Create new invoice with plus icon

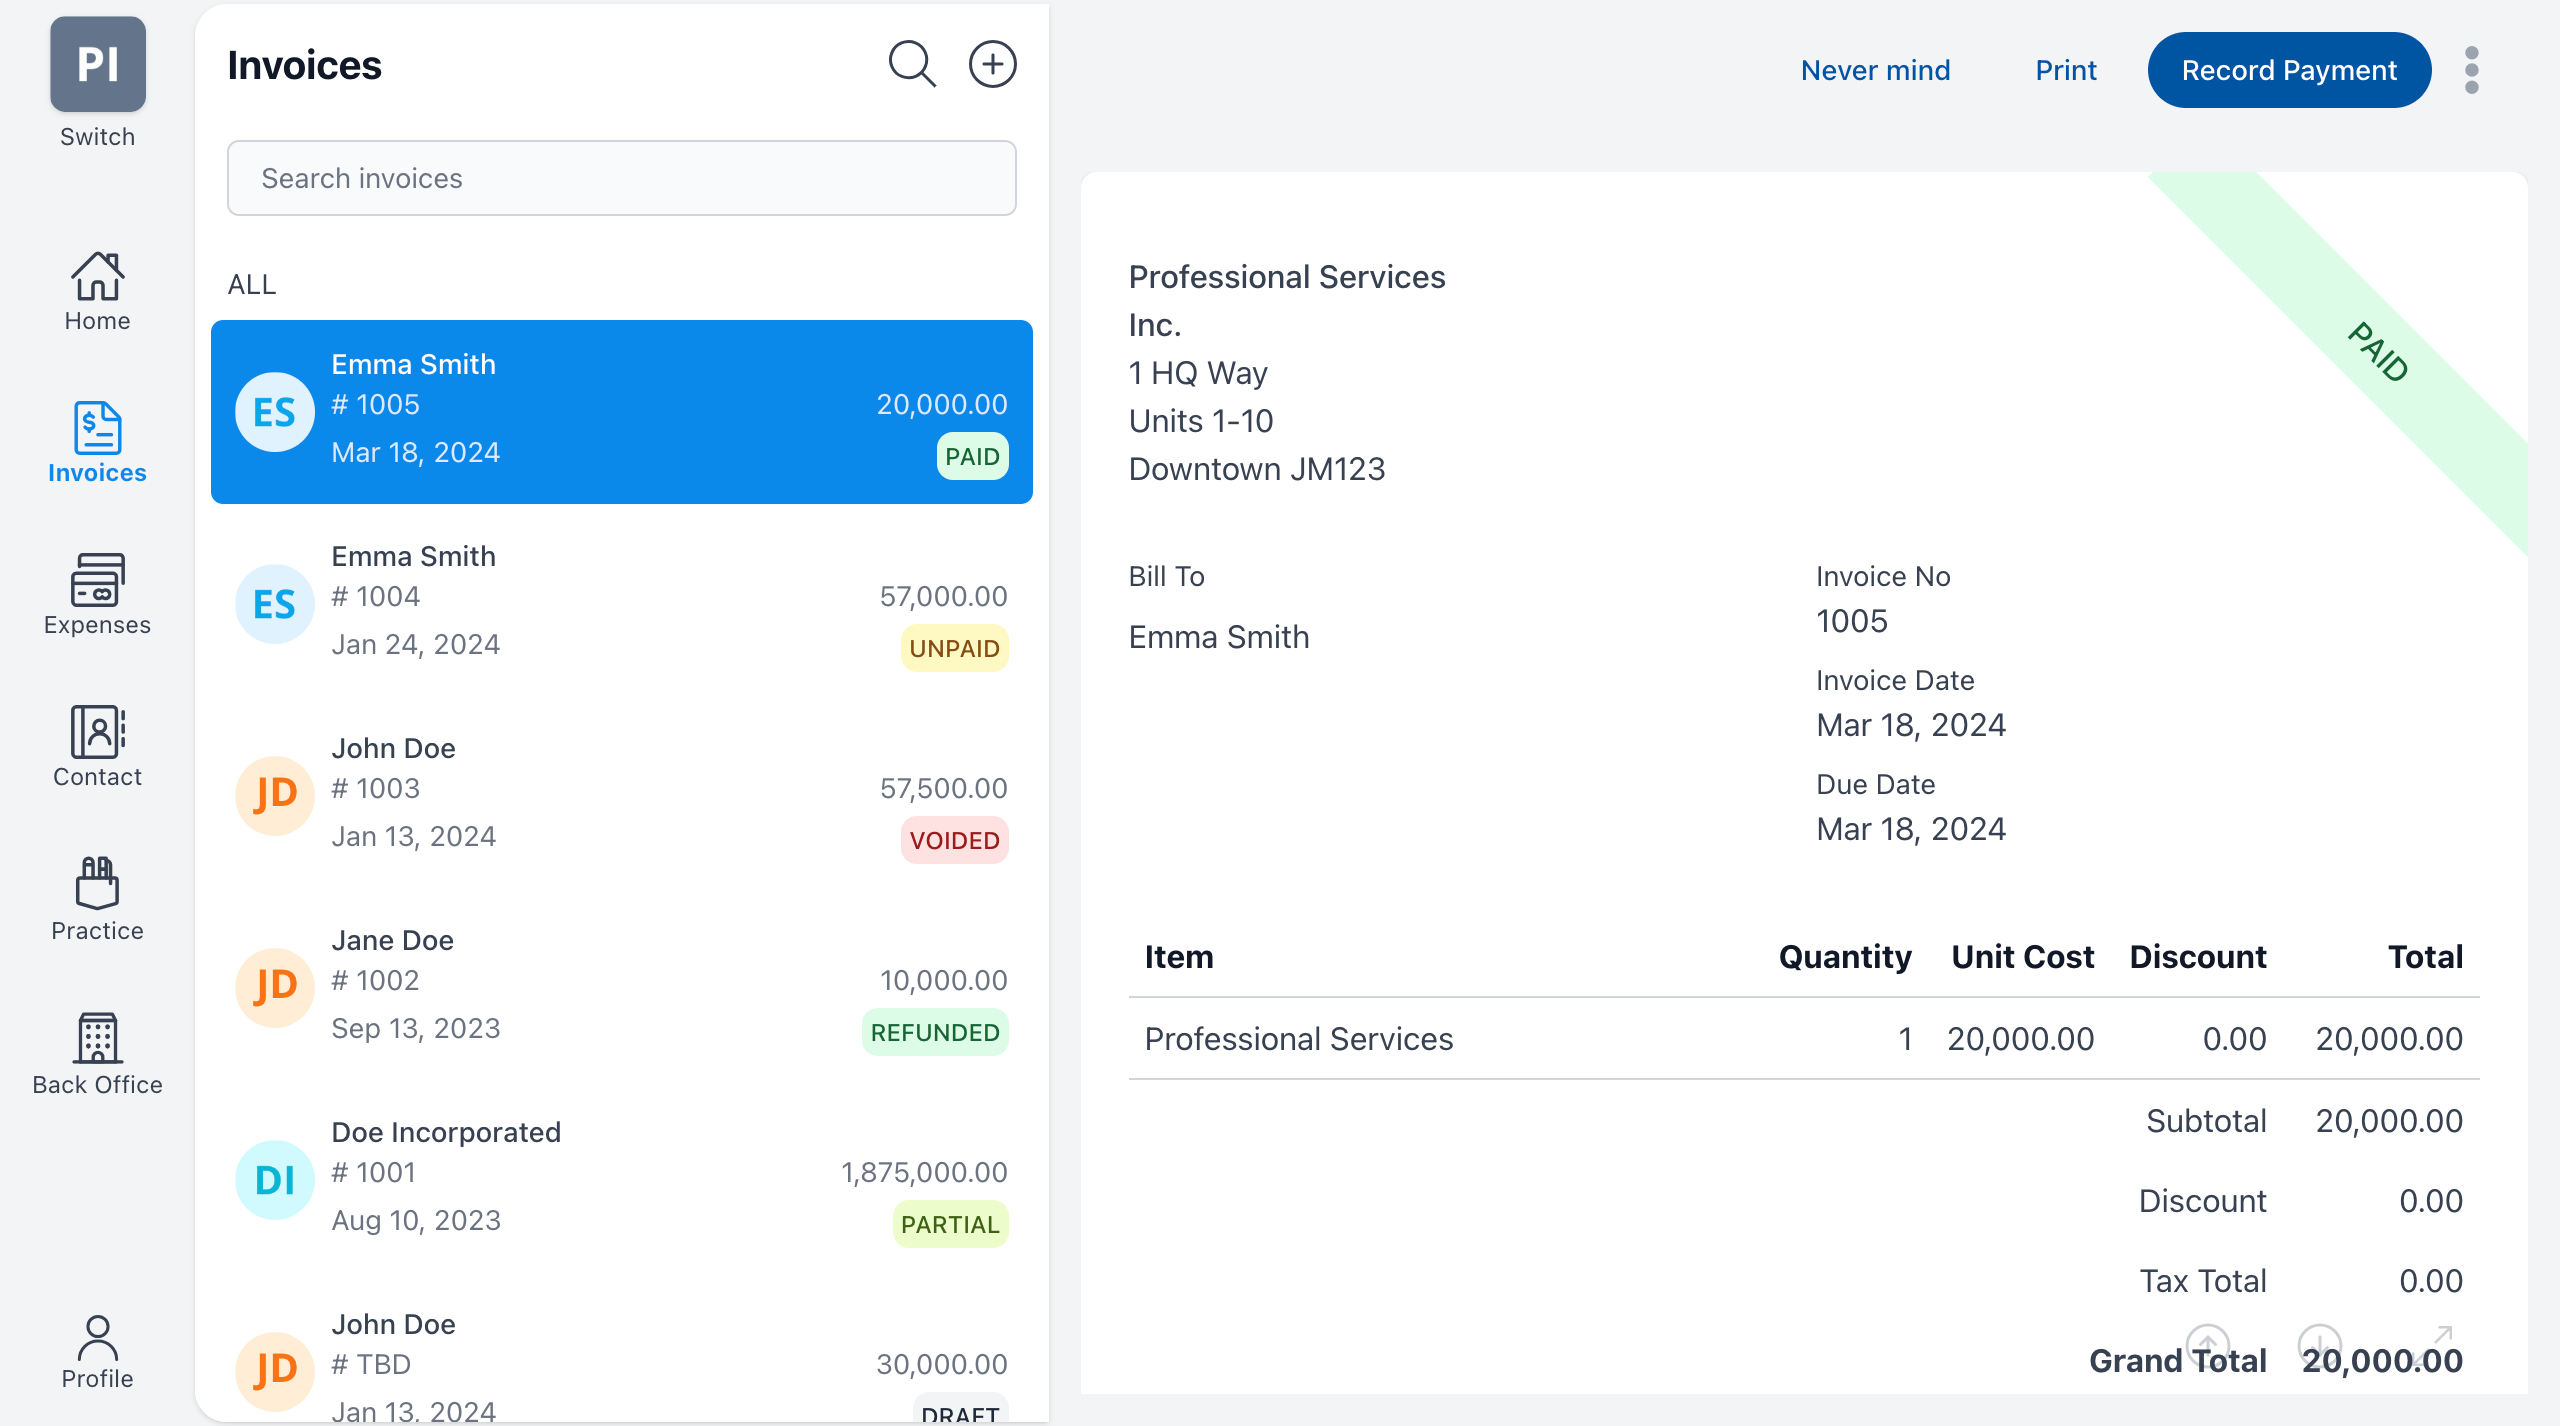tap(992, 65)
